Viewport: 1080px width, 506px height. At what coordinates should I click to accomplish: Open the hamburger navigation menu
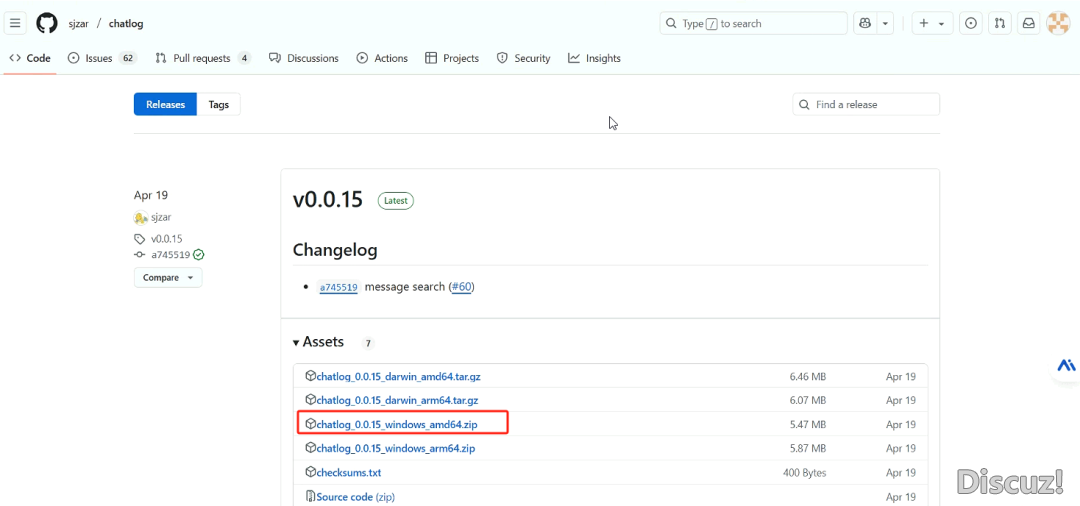pos(16,23)
